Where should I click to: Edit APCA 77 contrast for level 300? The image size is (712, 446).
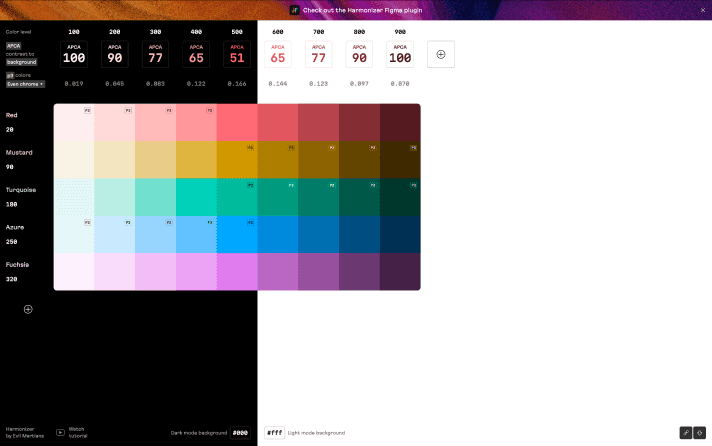pyautogui.click(x=155, y=55)
